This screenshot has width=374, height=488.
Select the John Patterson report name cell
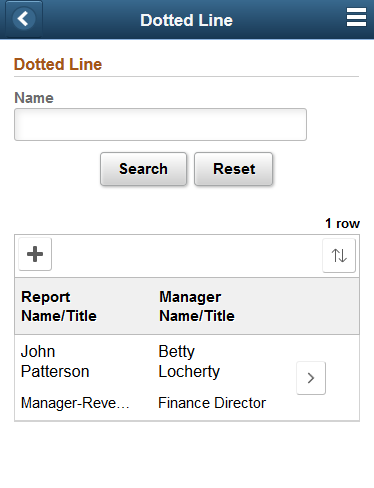(55, 361)
